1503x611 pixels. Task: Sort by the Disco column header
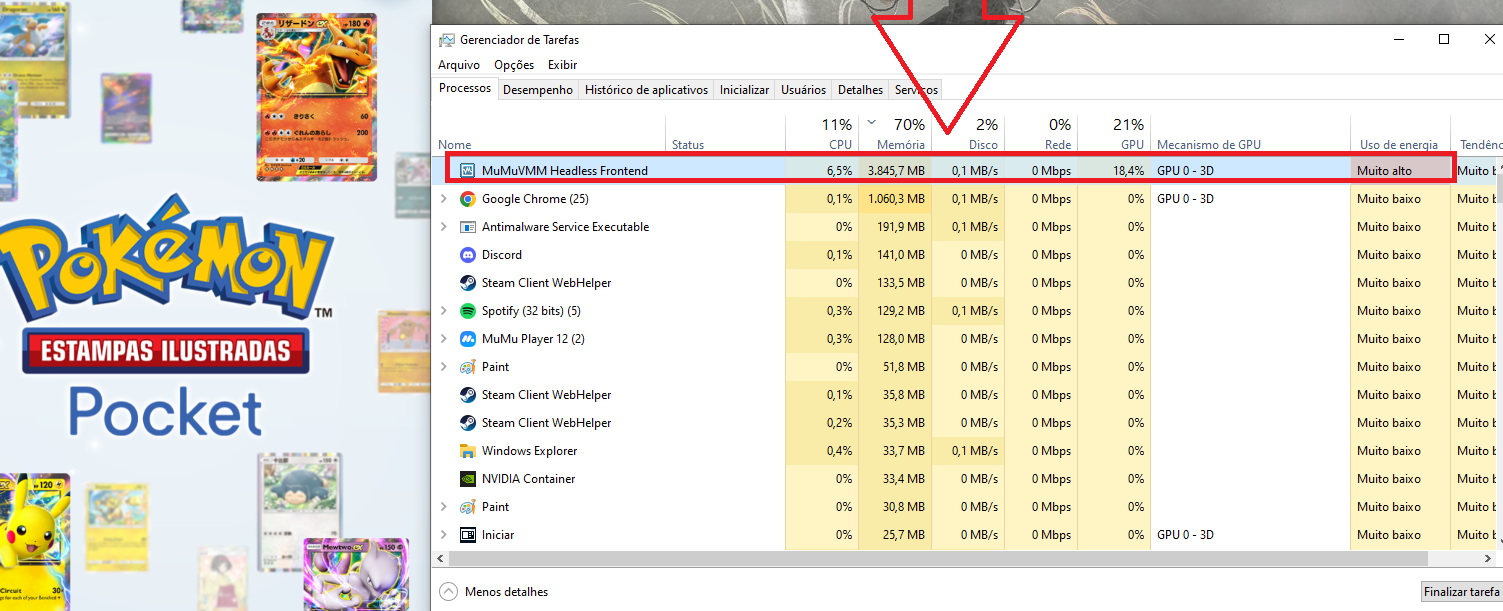[968, 134]
